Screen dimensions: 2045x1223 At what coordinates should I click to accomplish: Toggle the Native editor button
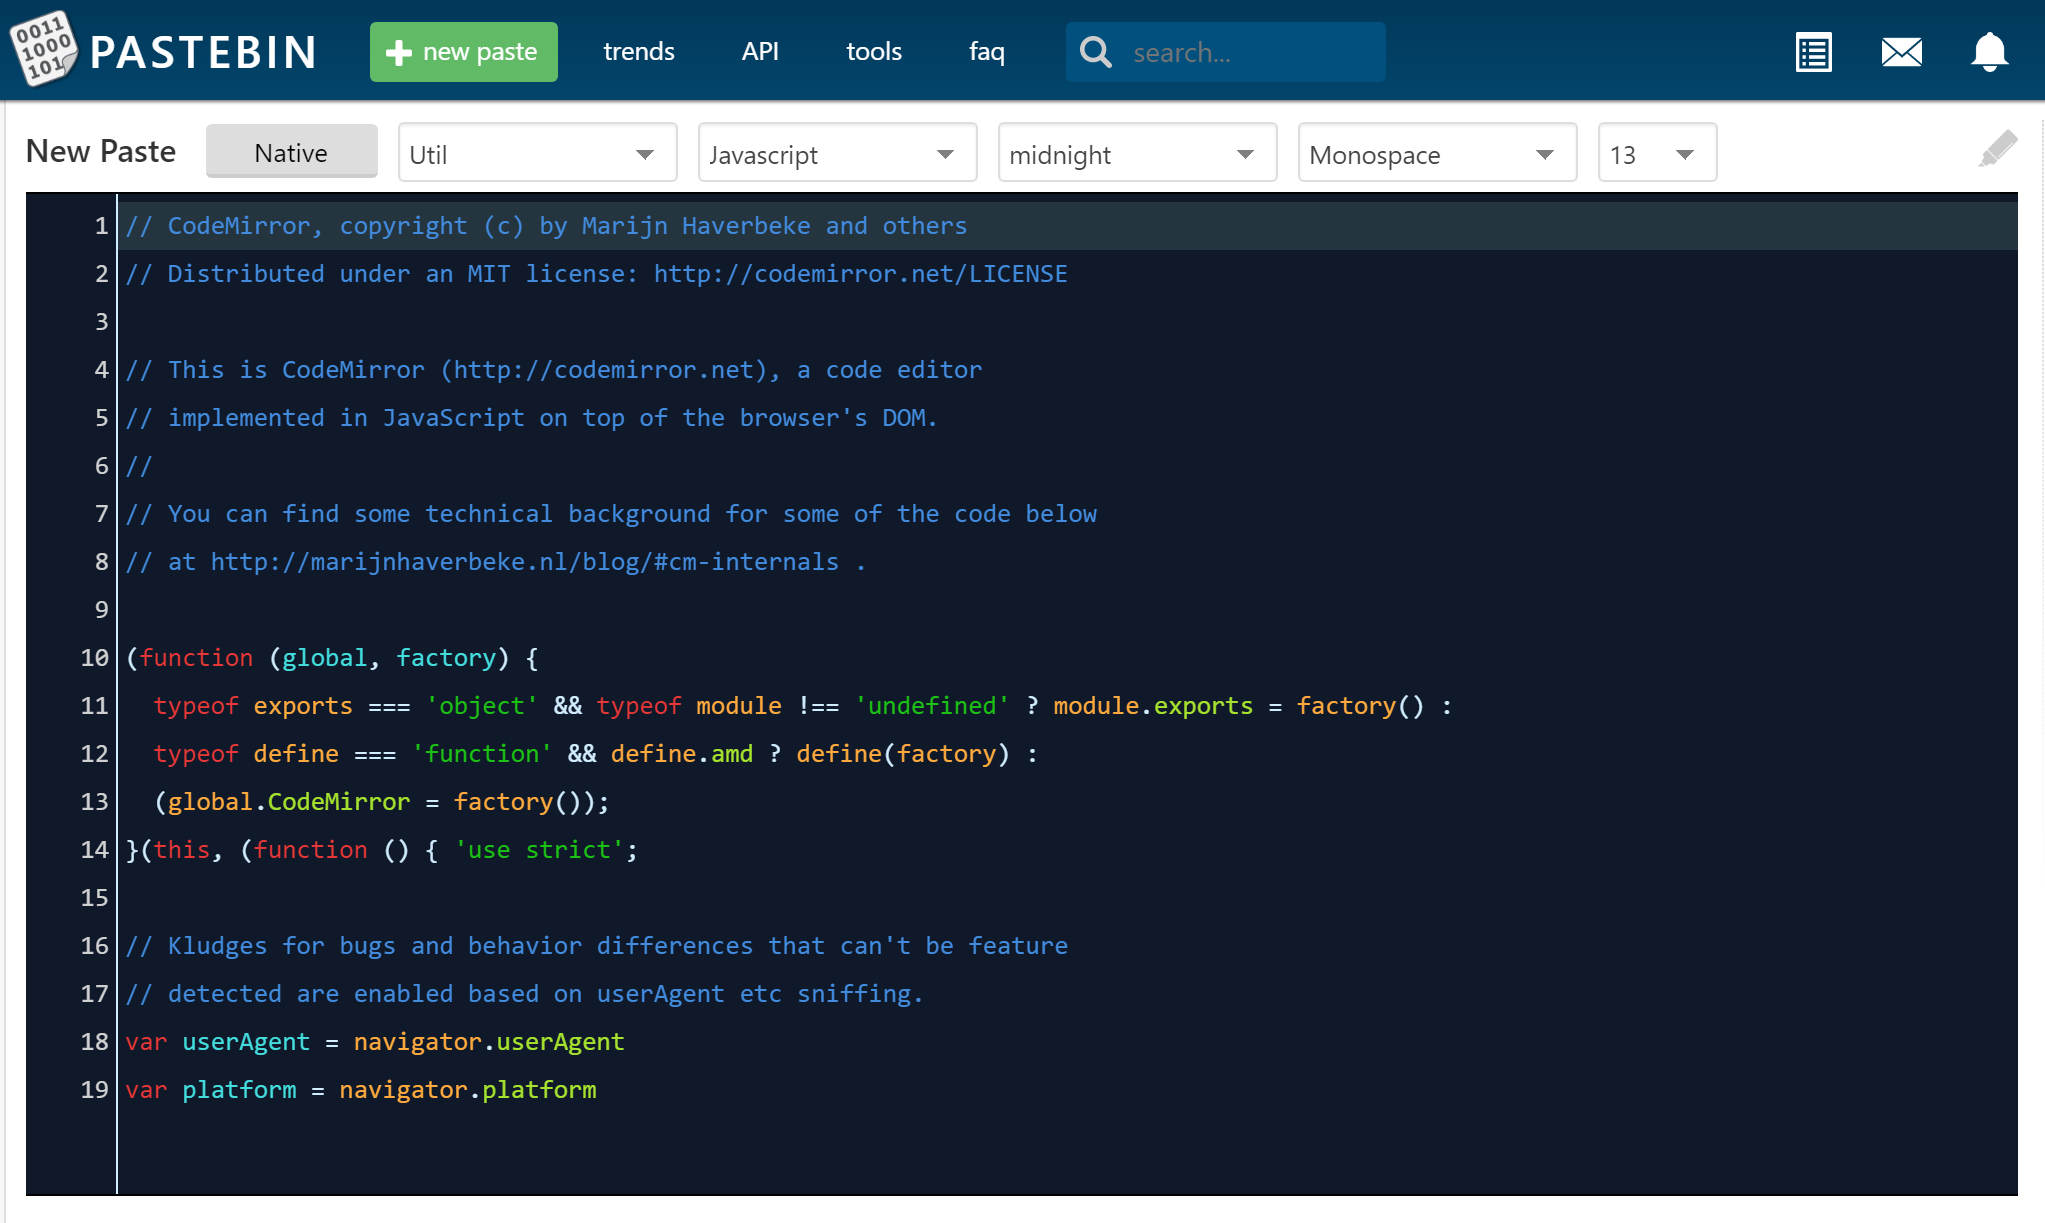(x=291, y=152)
